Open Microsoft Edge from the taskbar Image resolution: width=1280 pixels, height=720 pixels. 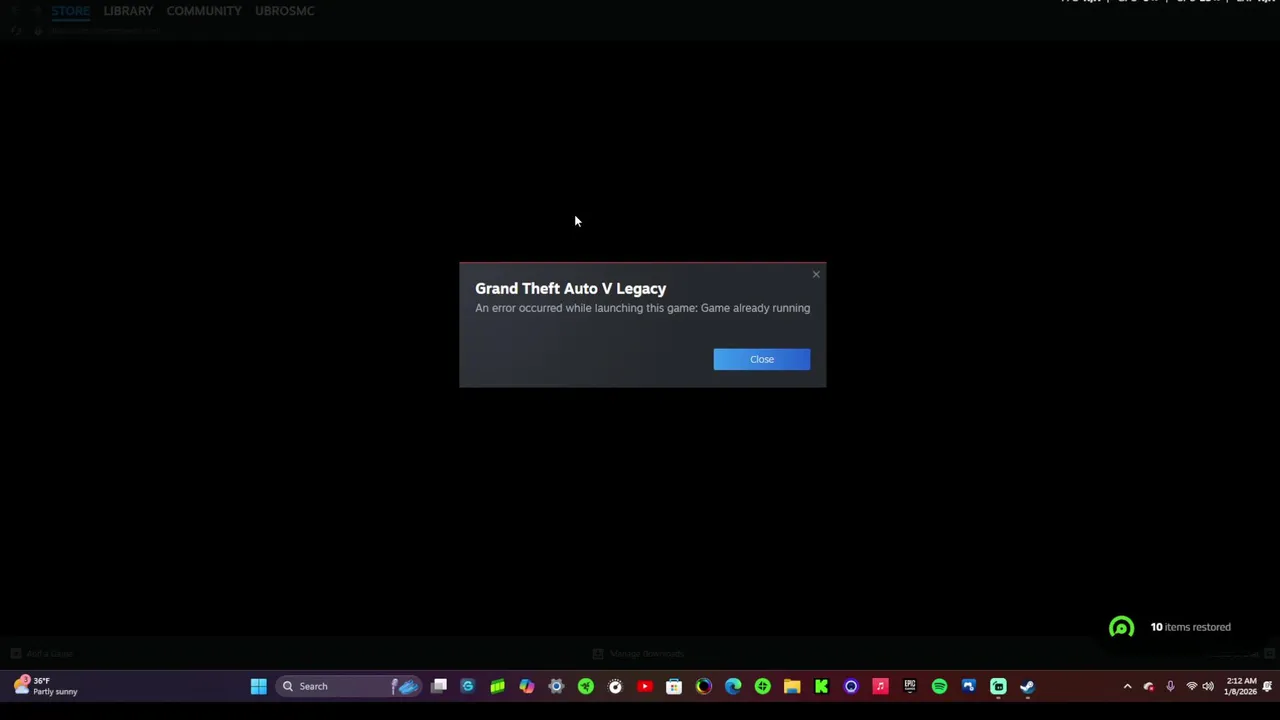click(733, 686)
